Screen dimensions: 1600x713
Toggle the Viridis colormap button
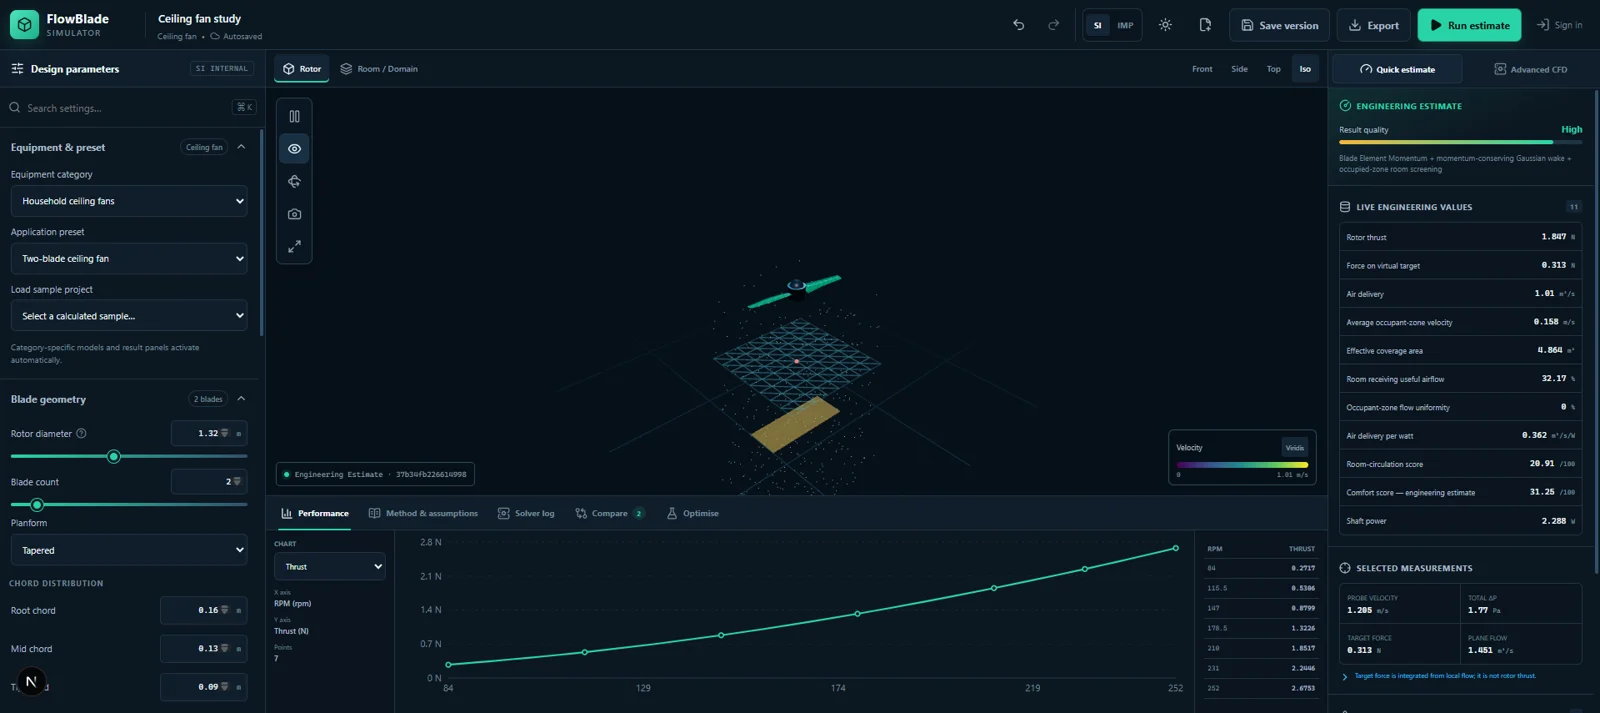coord(1294,448)
